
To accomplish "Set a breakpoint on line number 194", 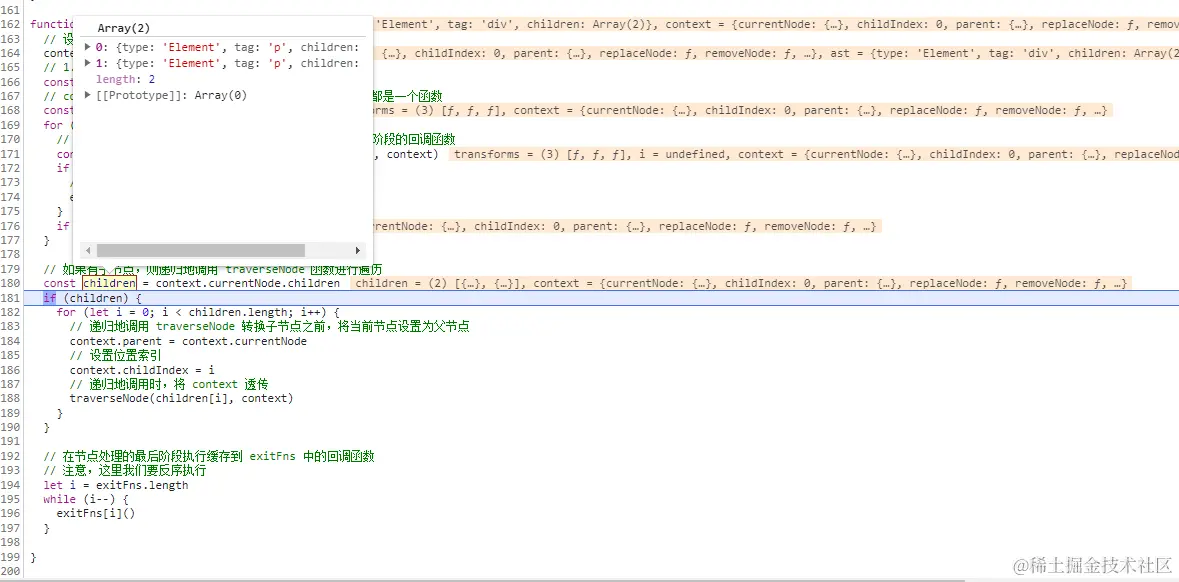I will coord(11,485).
